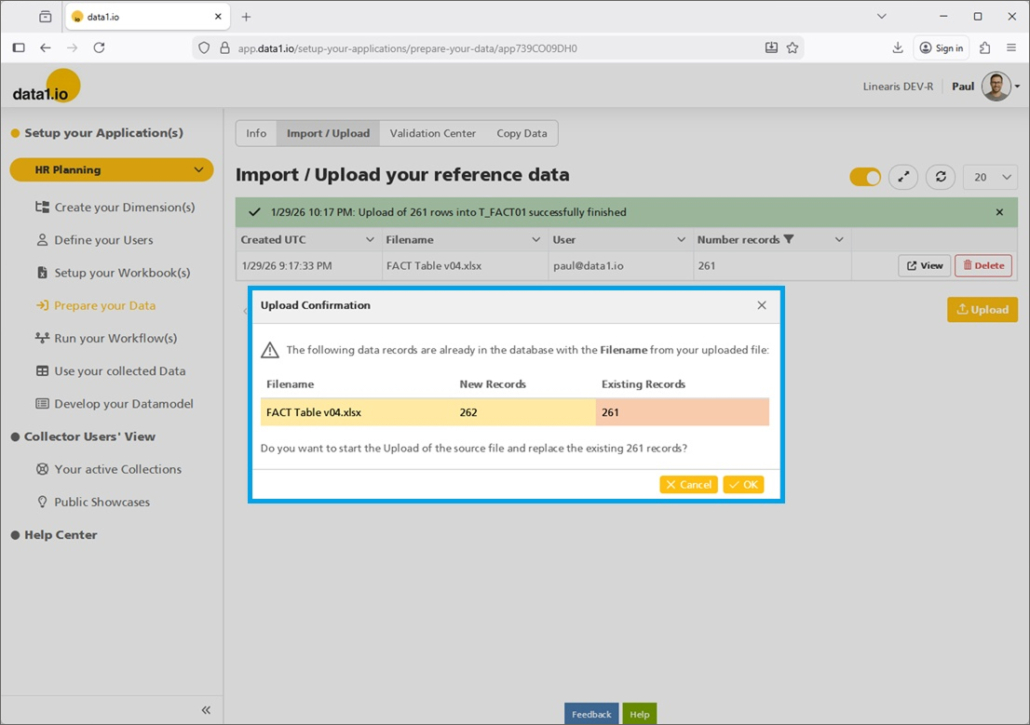Close the Upload Confirmation dialog
The height and width of the screenshot is (725, 1030).
point(761,305)
